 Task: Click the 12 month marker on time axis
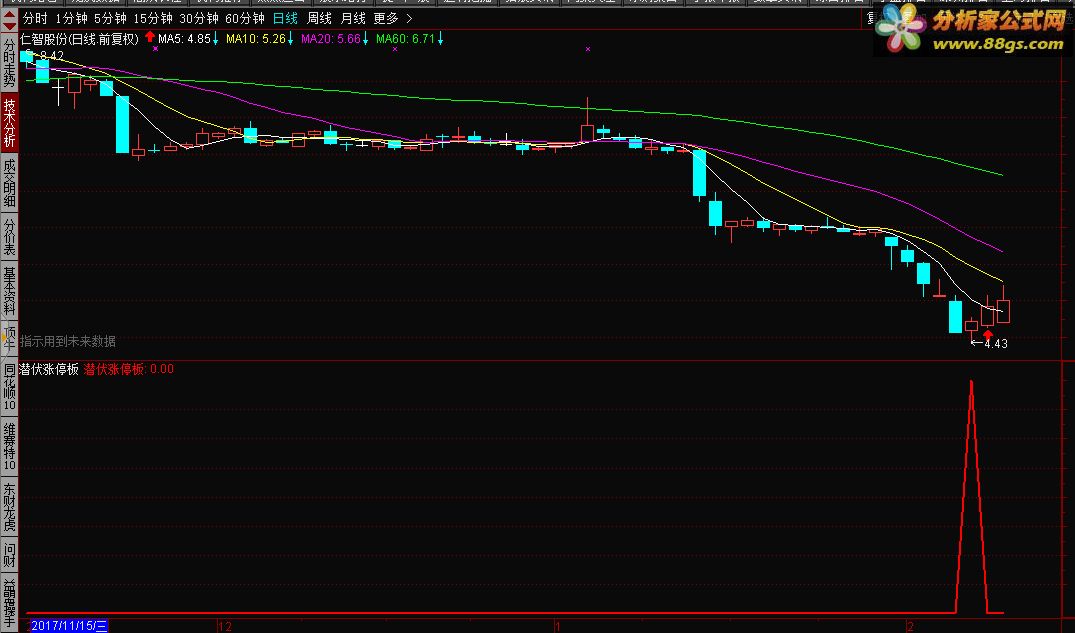[x=225, y=626]
